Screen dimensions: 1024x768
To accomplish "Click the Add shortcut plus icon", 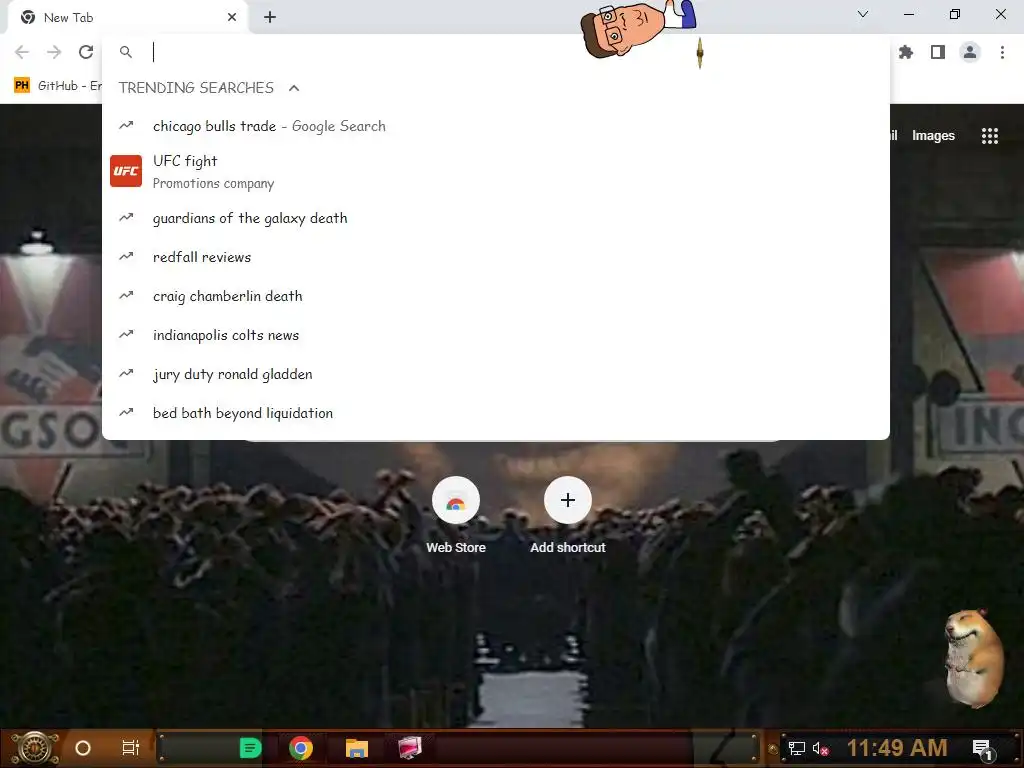I will (x=568, y=500).
